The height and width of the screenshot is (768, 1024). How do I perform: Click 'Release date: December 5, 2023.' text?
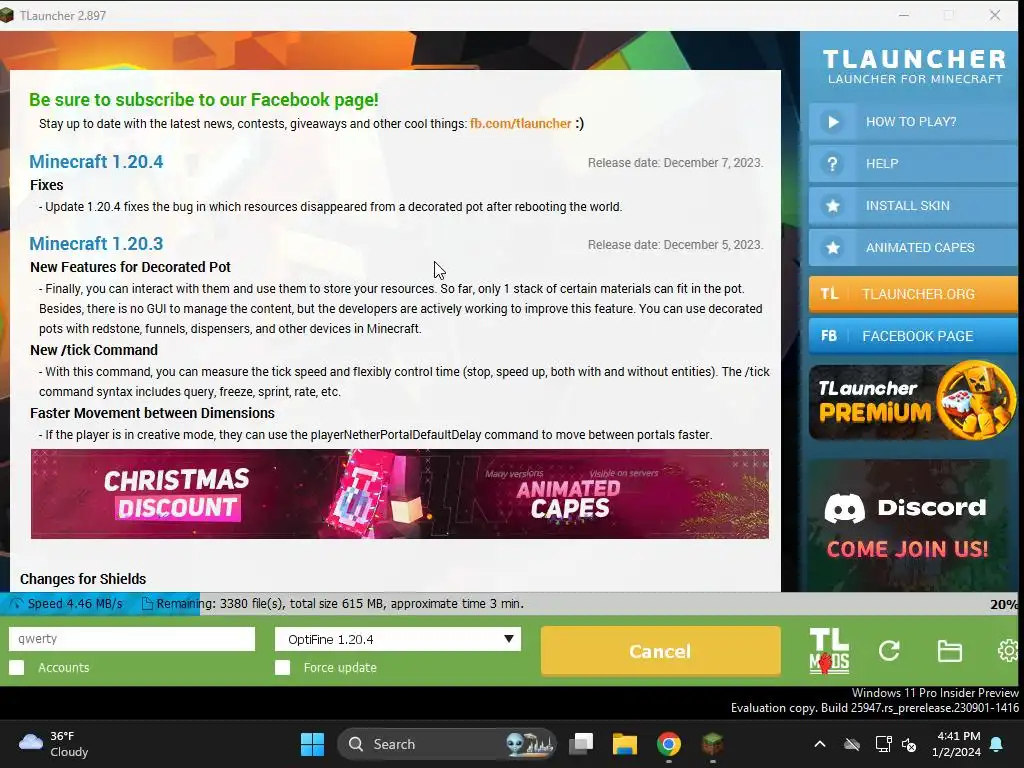point(675,244)
